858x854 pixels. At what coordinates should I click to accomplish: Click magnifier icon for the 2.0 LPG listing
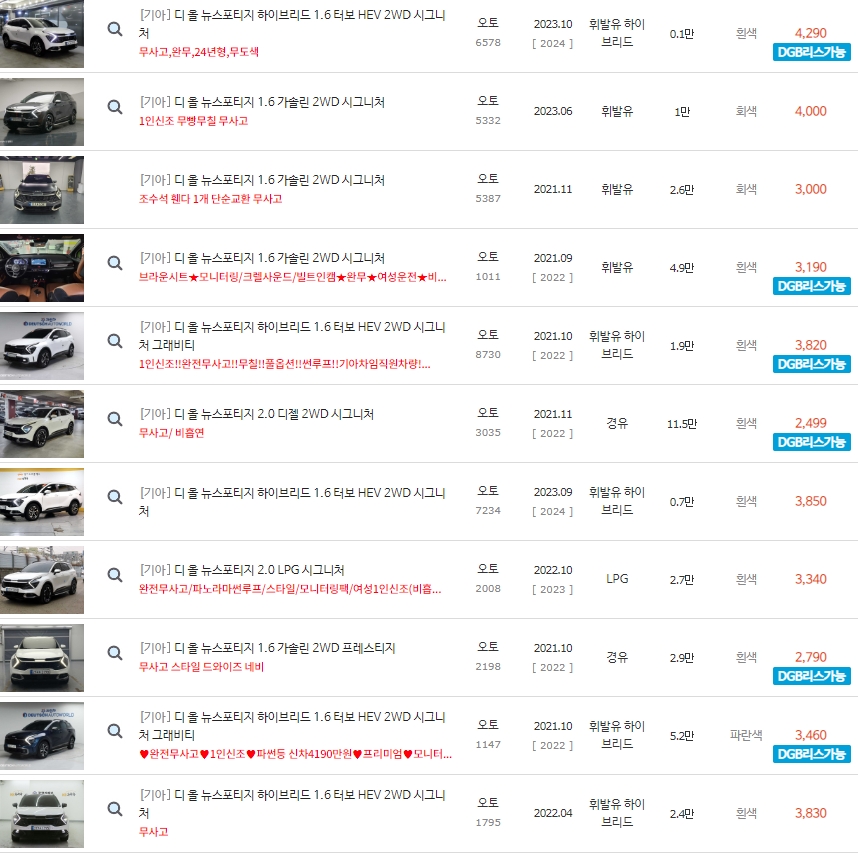[x=114, y=574]
